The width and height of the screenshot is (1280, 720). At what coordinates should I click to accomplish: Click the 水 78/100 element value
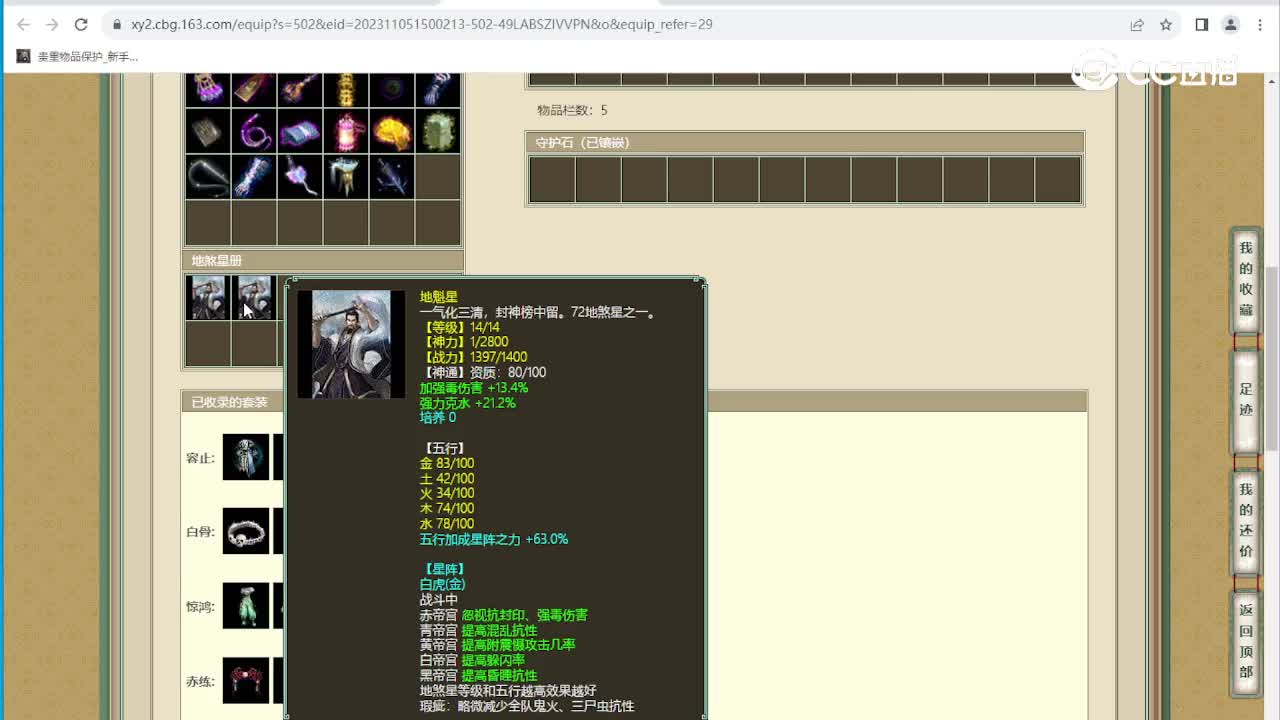pyautogui.click(x=447, y=524)
